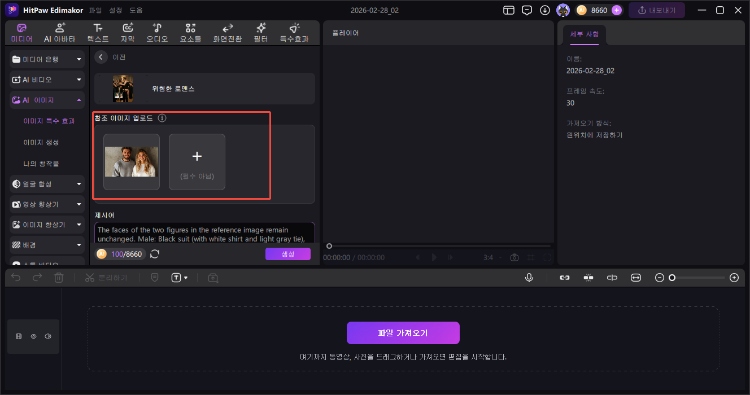The width and height of the screenshot is (750, 395).
Task: Click the info icon beside reference upload
Action: (x=162, y=118)
